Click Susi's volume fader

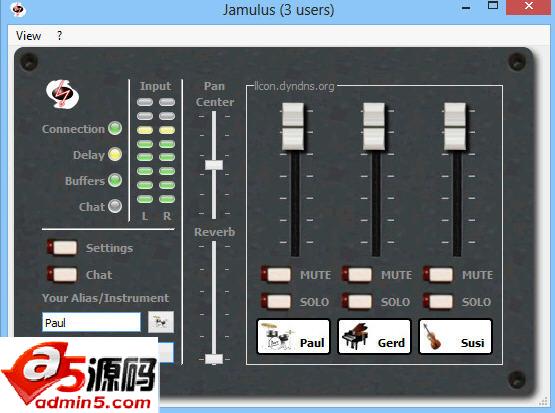click(455, 126)
